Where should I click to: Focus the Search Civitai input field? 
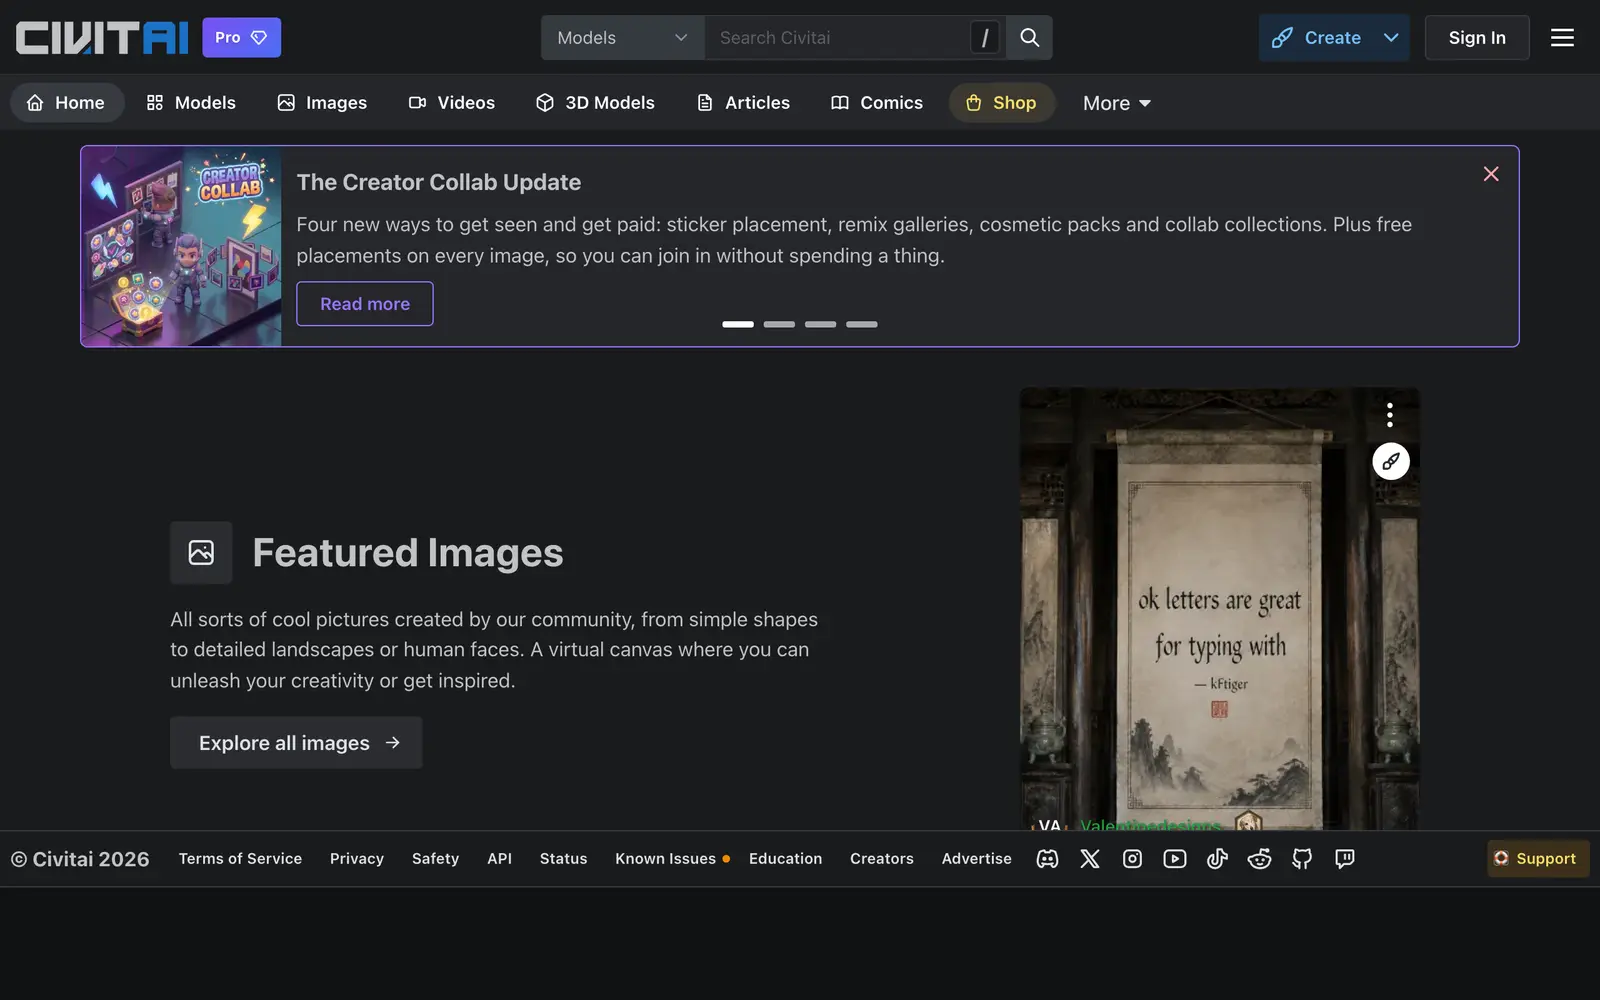(x=836, y=38)
